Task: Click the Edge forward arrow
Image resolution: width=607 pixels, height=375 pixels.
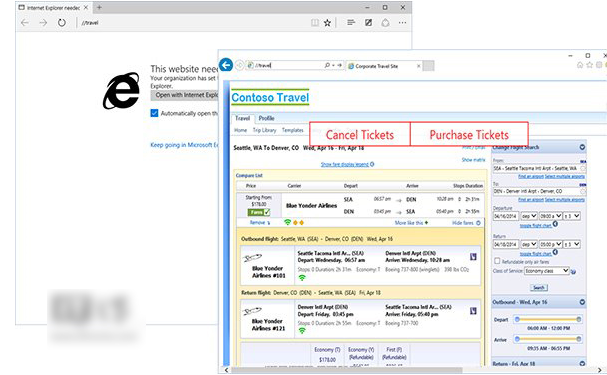Action: [x=43, y=23]
